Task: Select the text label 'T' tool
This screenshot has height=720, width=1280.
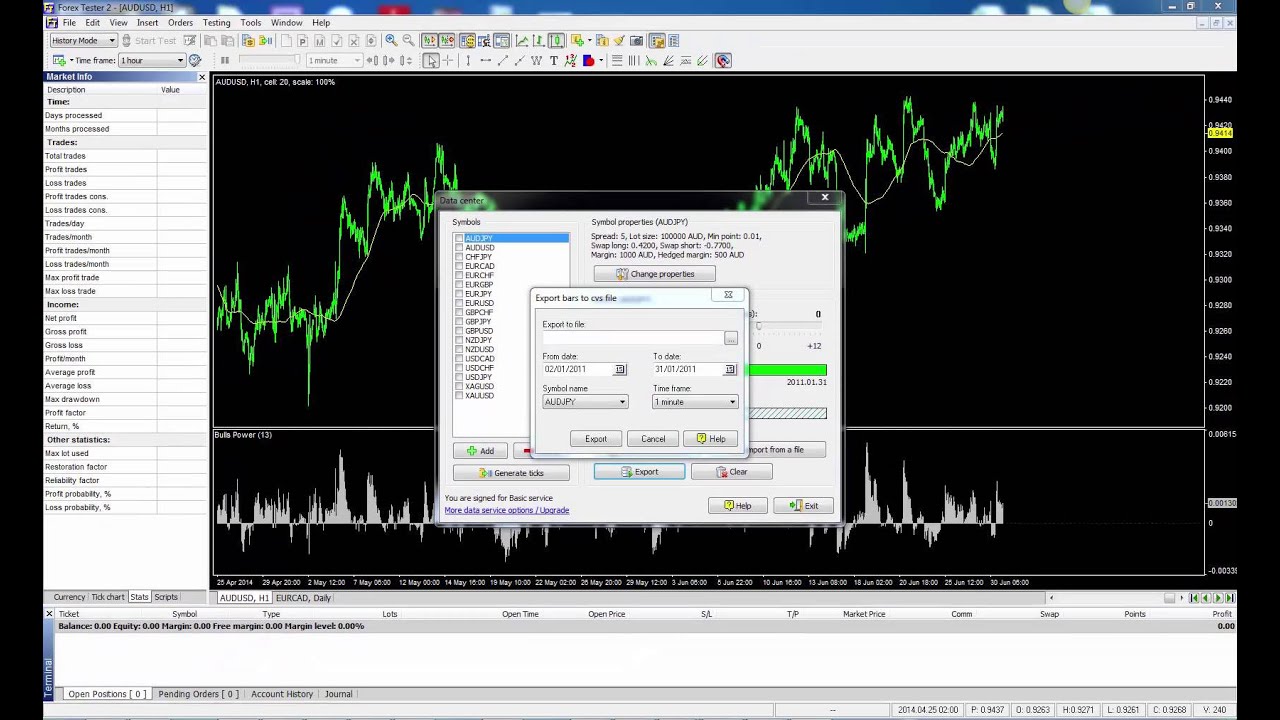Action: pyautogui.click(x=553, y=61)
